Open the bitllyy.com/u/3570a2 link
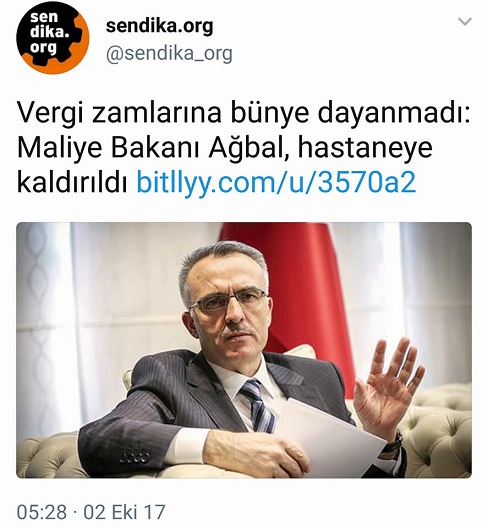 pos(276,182)
